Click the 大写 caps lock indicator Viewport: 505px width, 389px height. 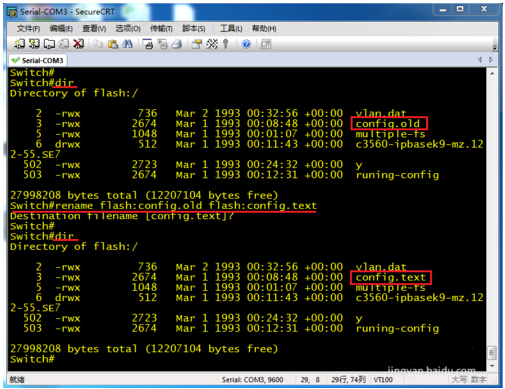click(x=459, y=380)
